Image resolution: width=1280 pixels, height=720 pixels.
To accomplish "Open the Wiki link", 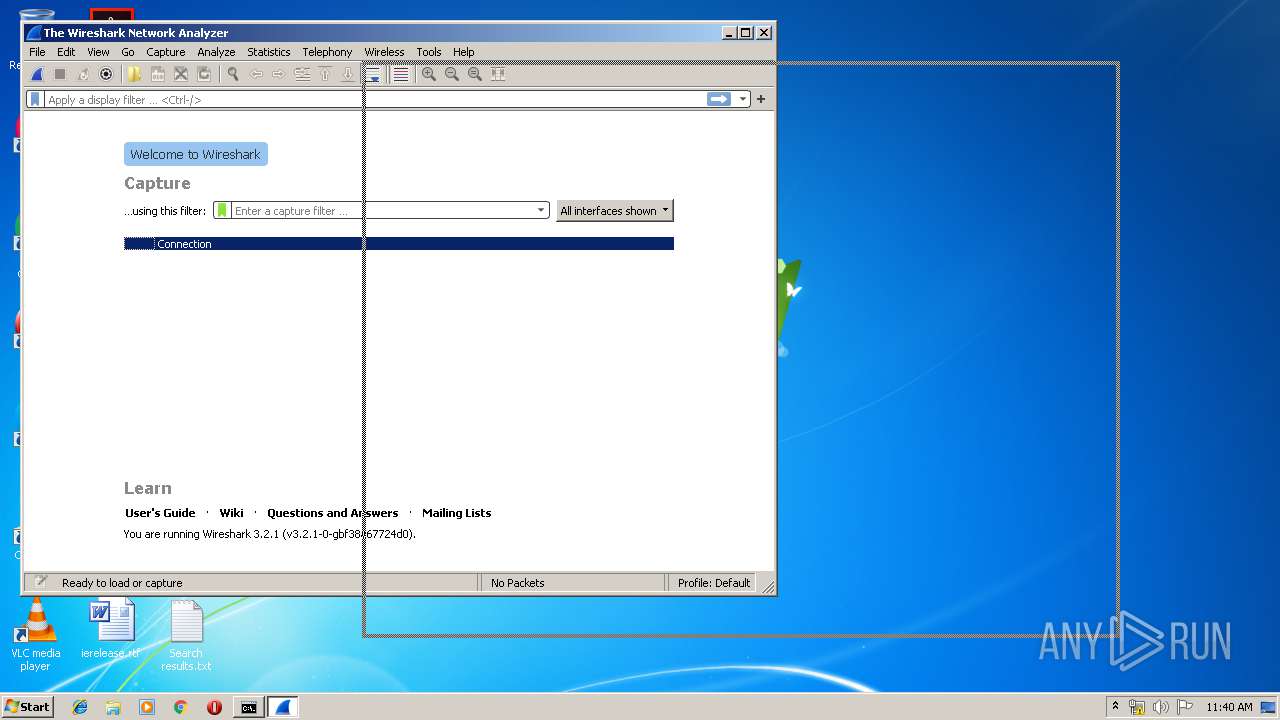I will [231, 513].
